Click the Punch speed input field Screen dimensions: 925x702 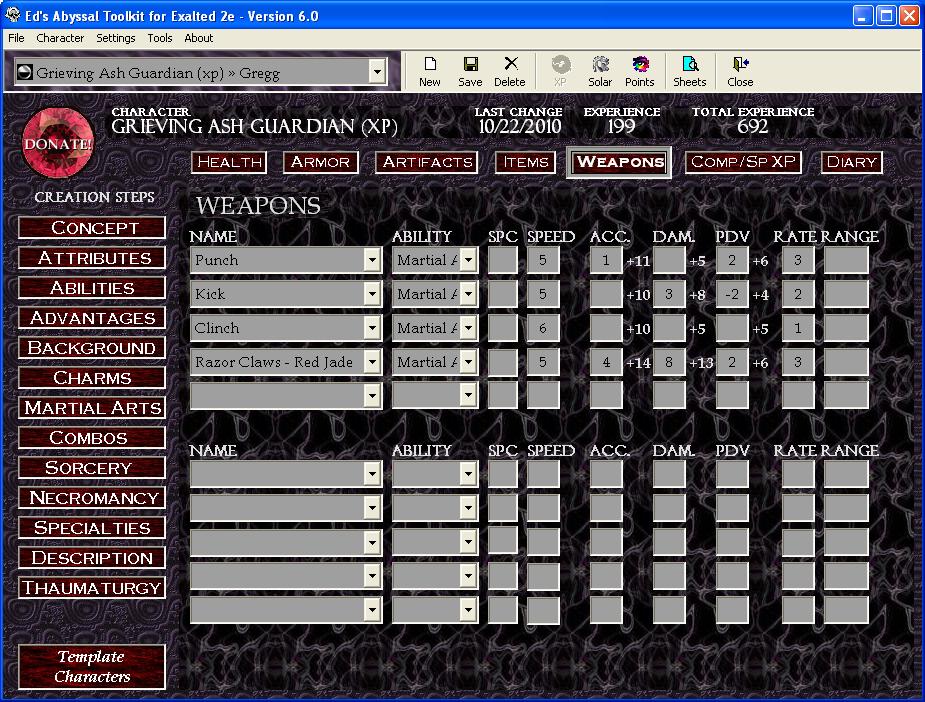542,261
